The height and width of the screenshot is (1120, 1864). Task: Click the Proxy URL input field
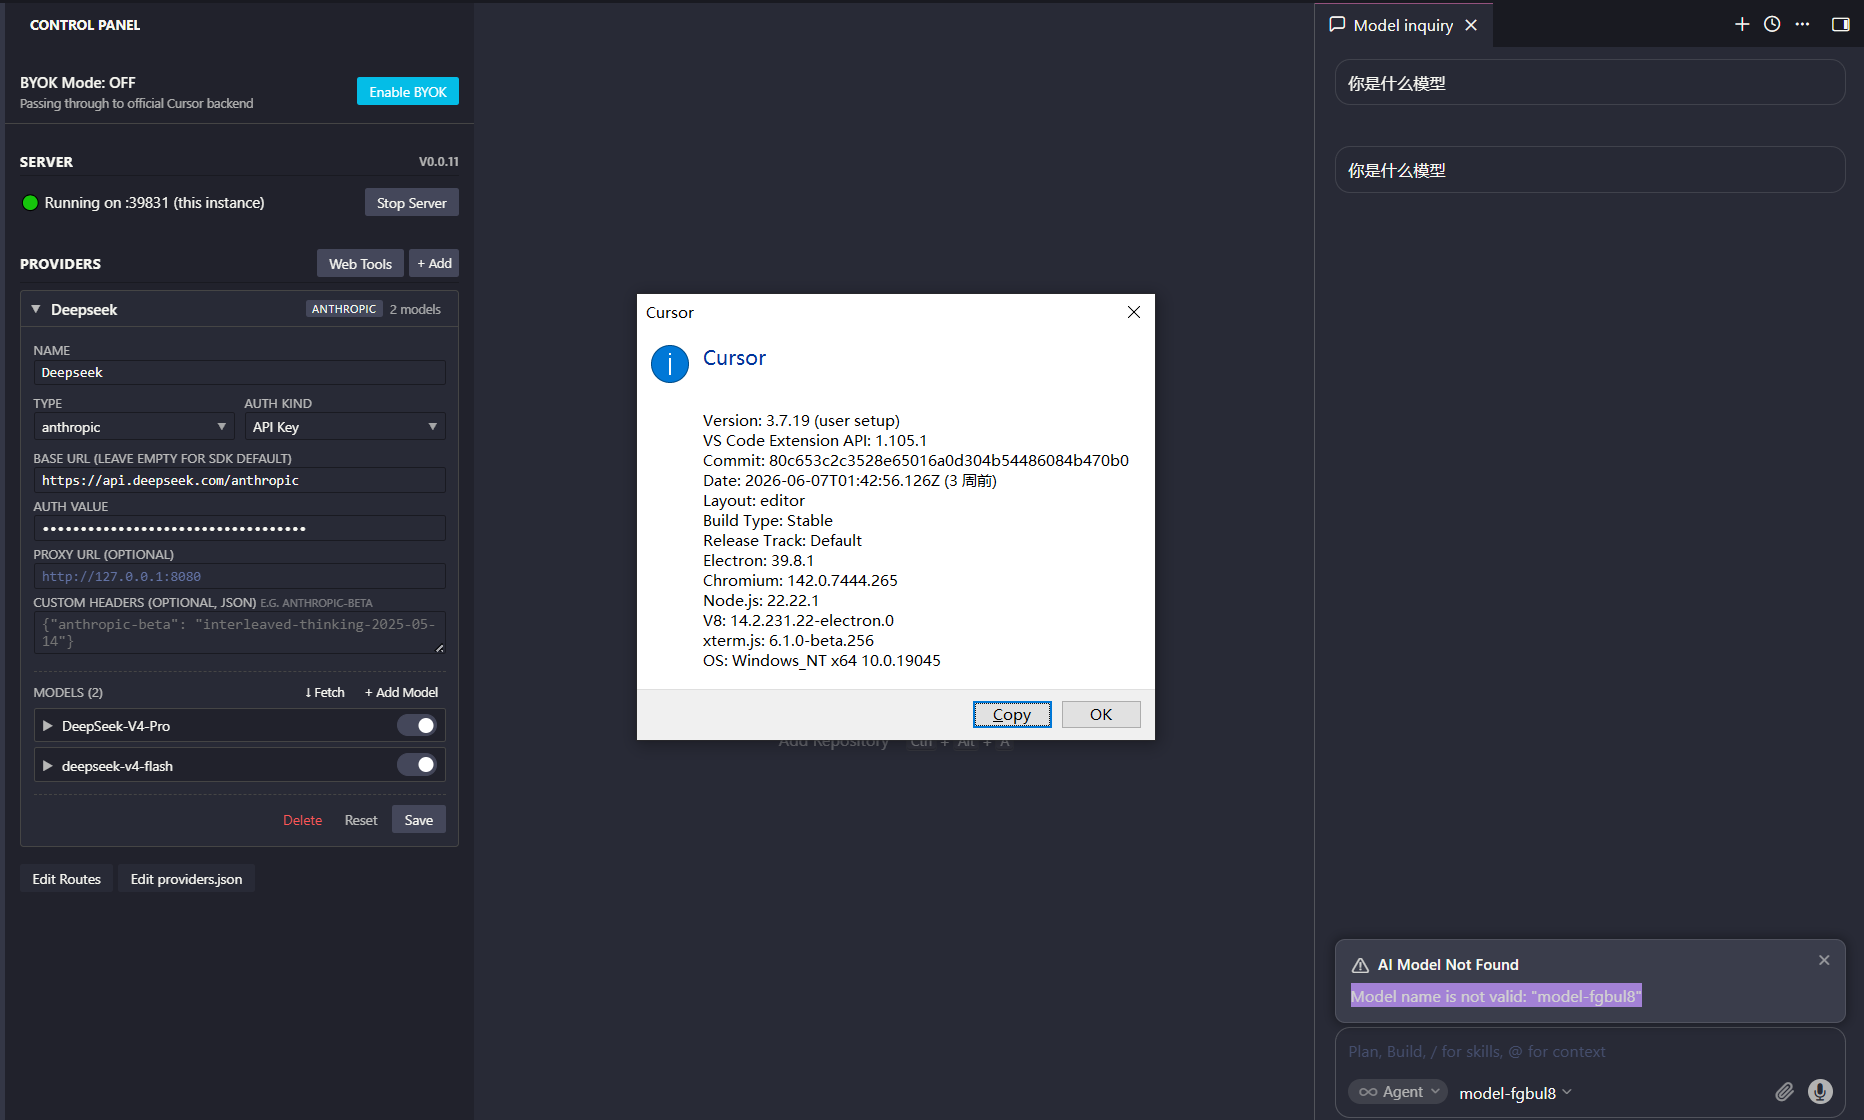coord(239,576)
